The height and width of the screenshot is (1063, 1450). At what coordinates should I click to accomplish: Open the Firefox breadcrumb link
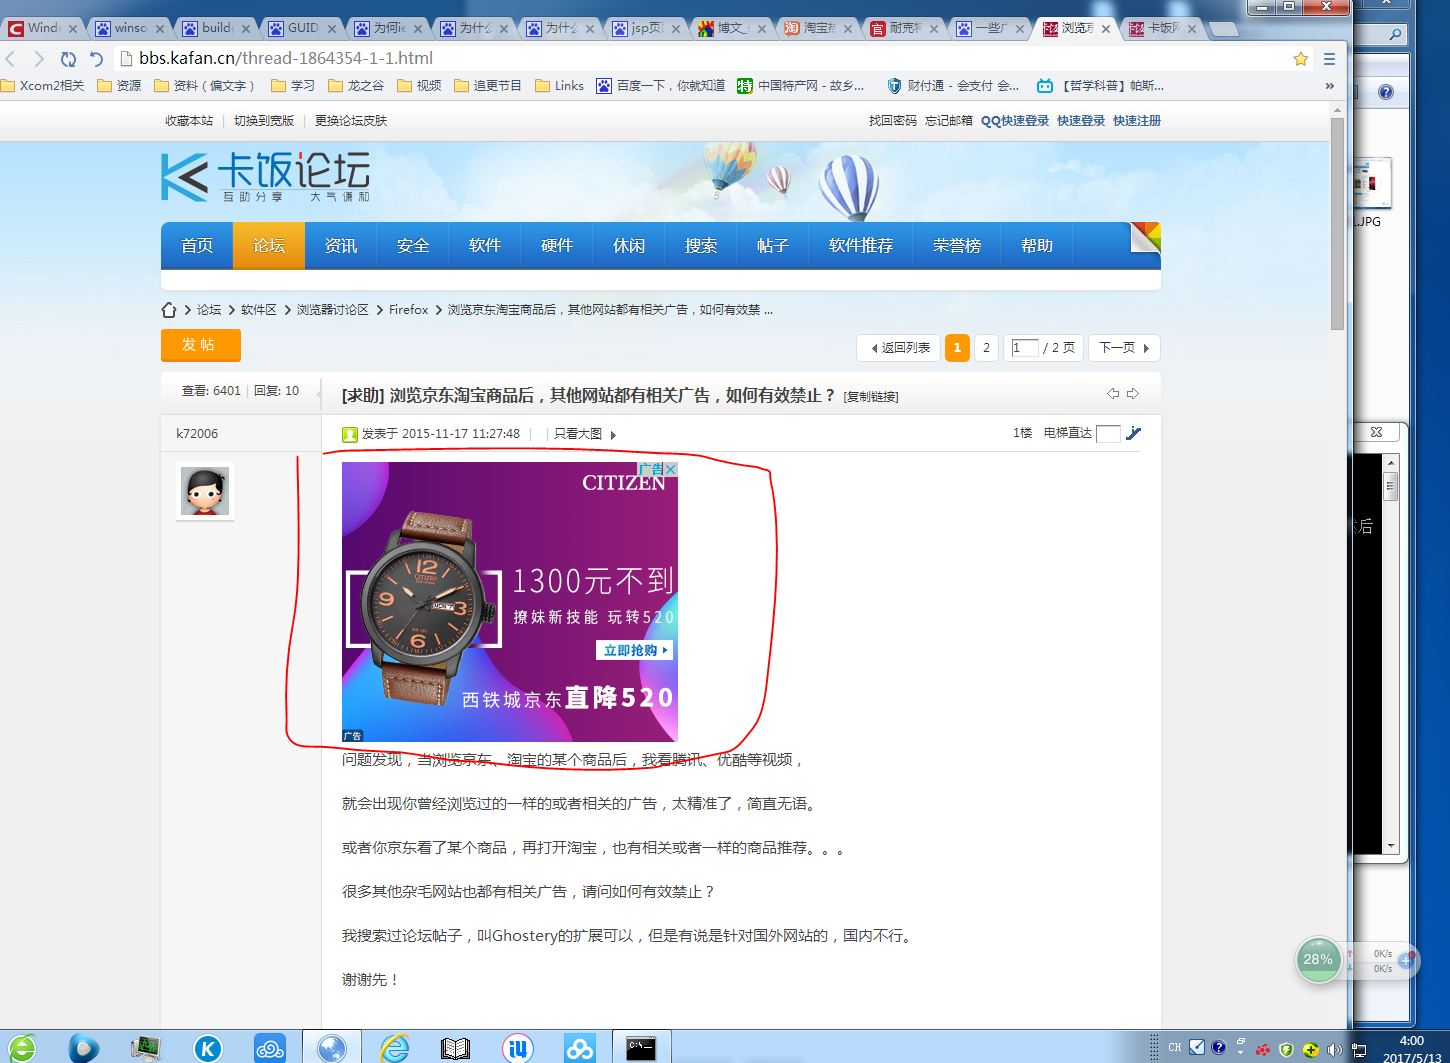408,310
